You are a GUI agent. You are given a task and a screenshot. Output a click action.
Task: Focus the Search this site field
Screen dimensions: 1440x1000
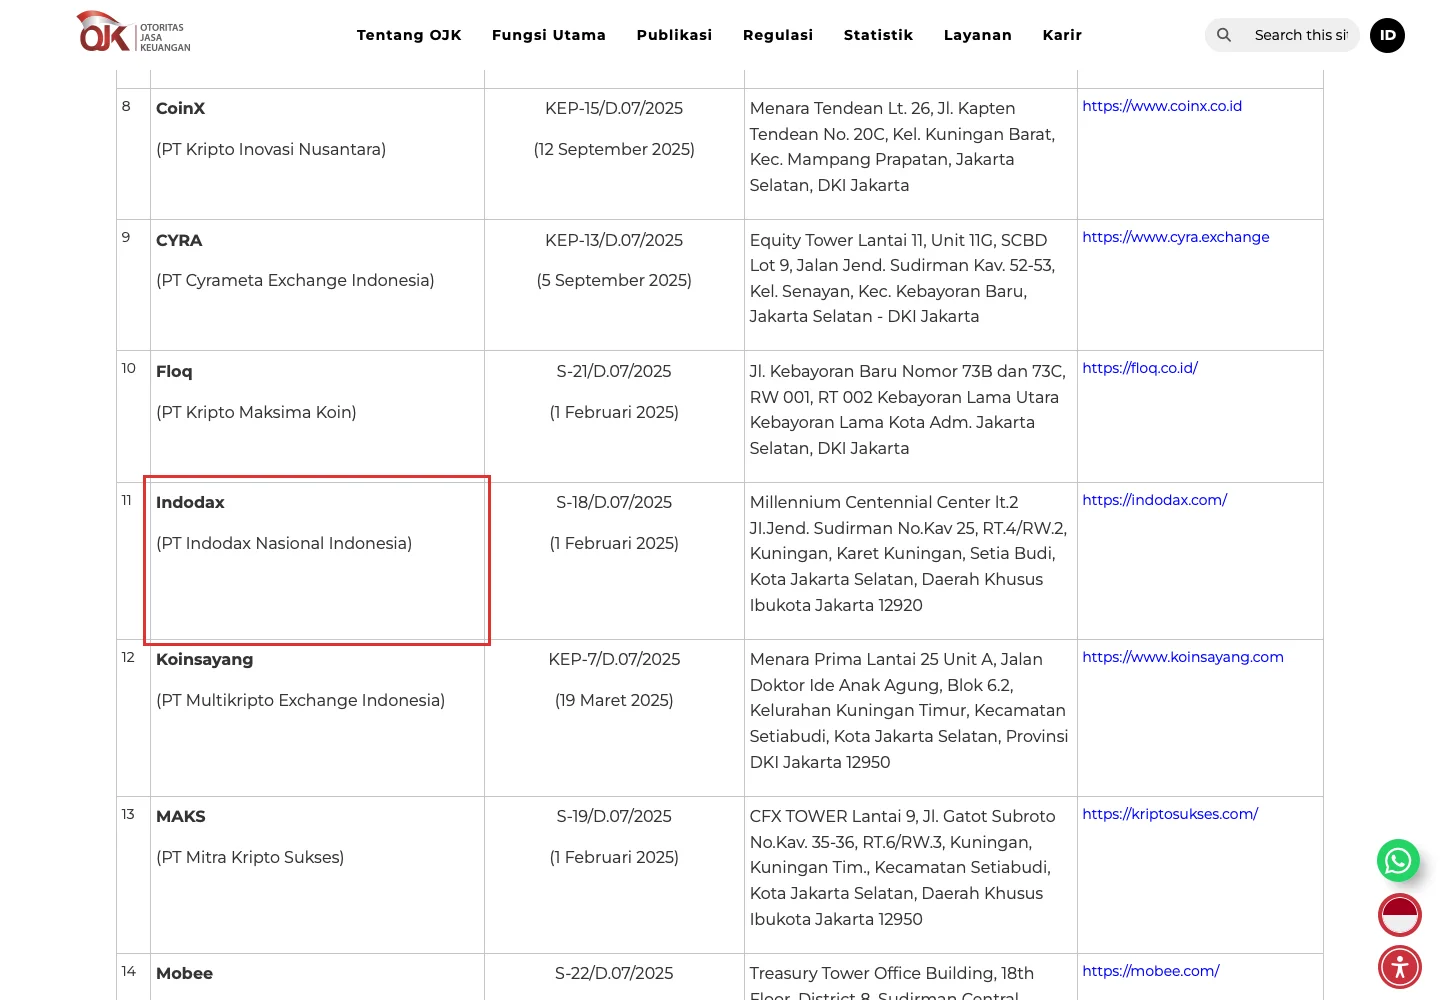pyautogui.click(x=1301, y=35)
